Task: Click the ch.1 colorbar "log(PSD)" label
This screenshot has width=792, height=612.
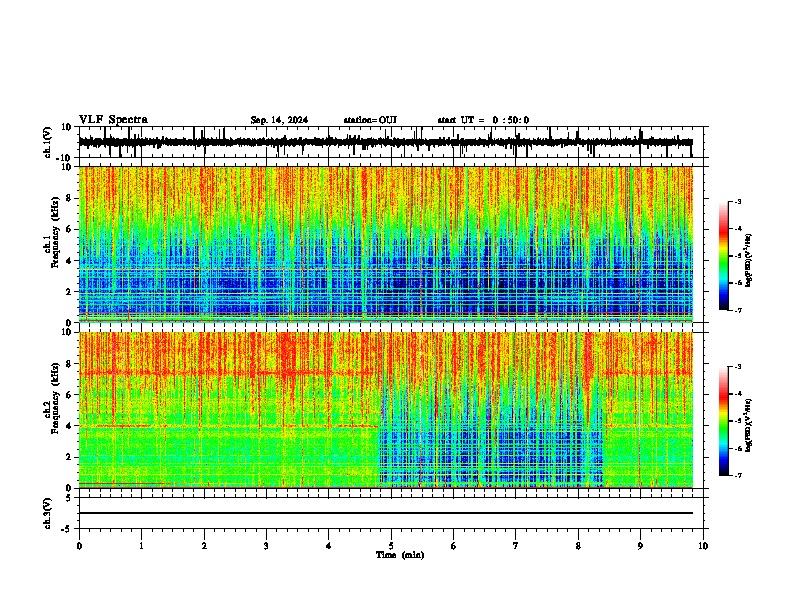Action: point(749,261)
